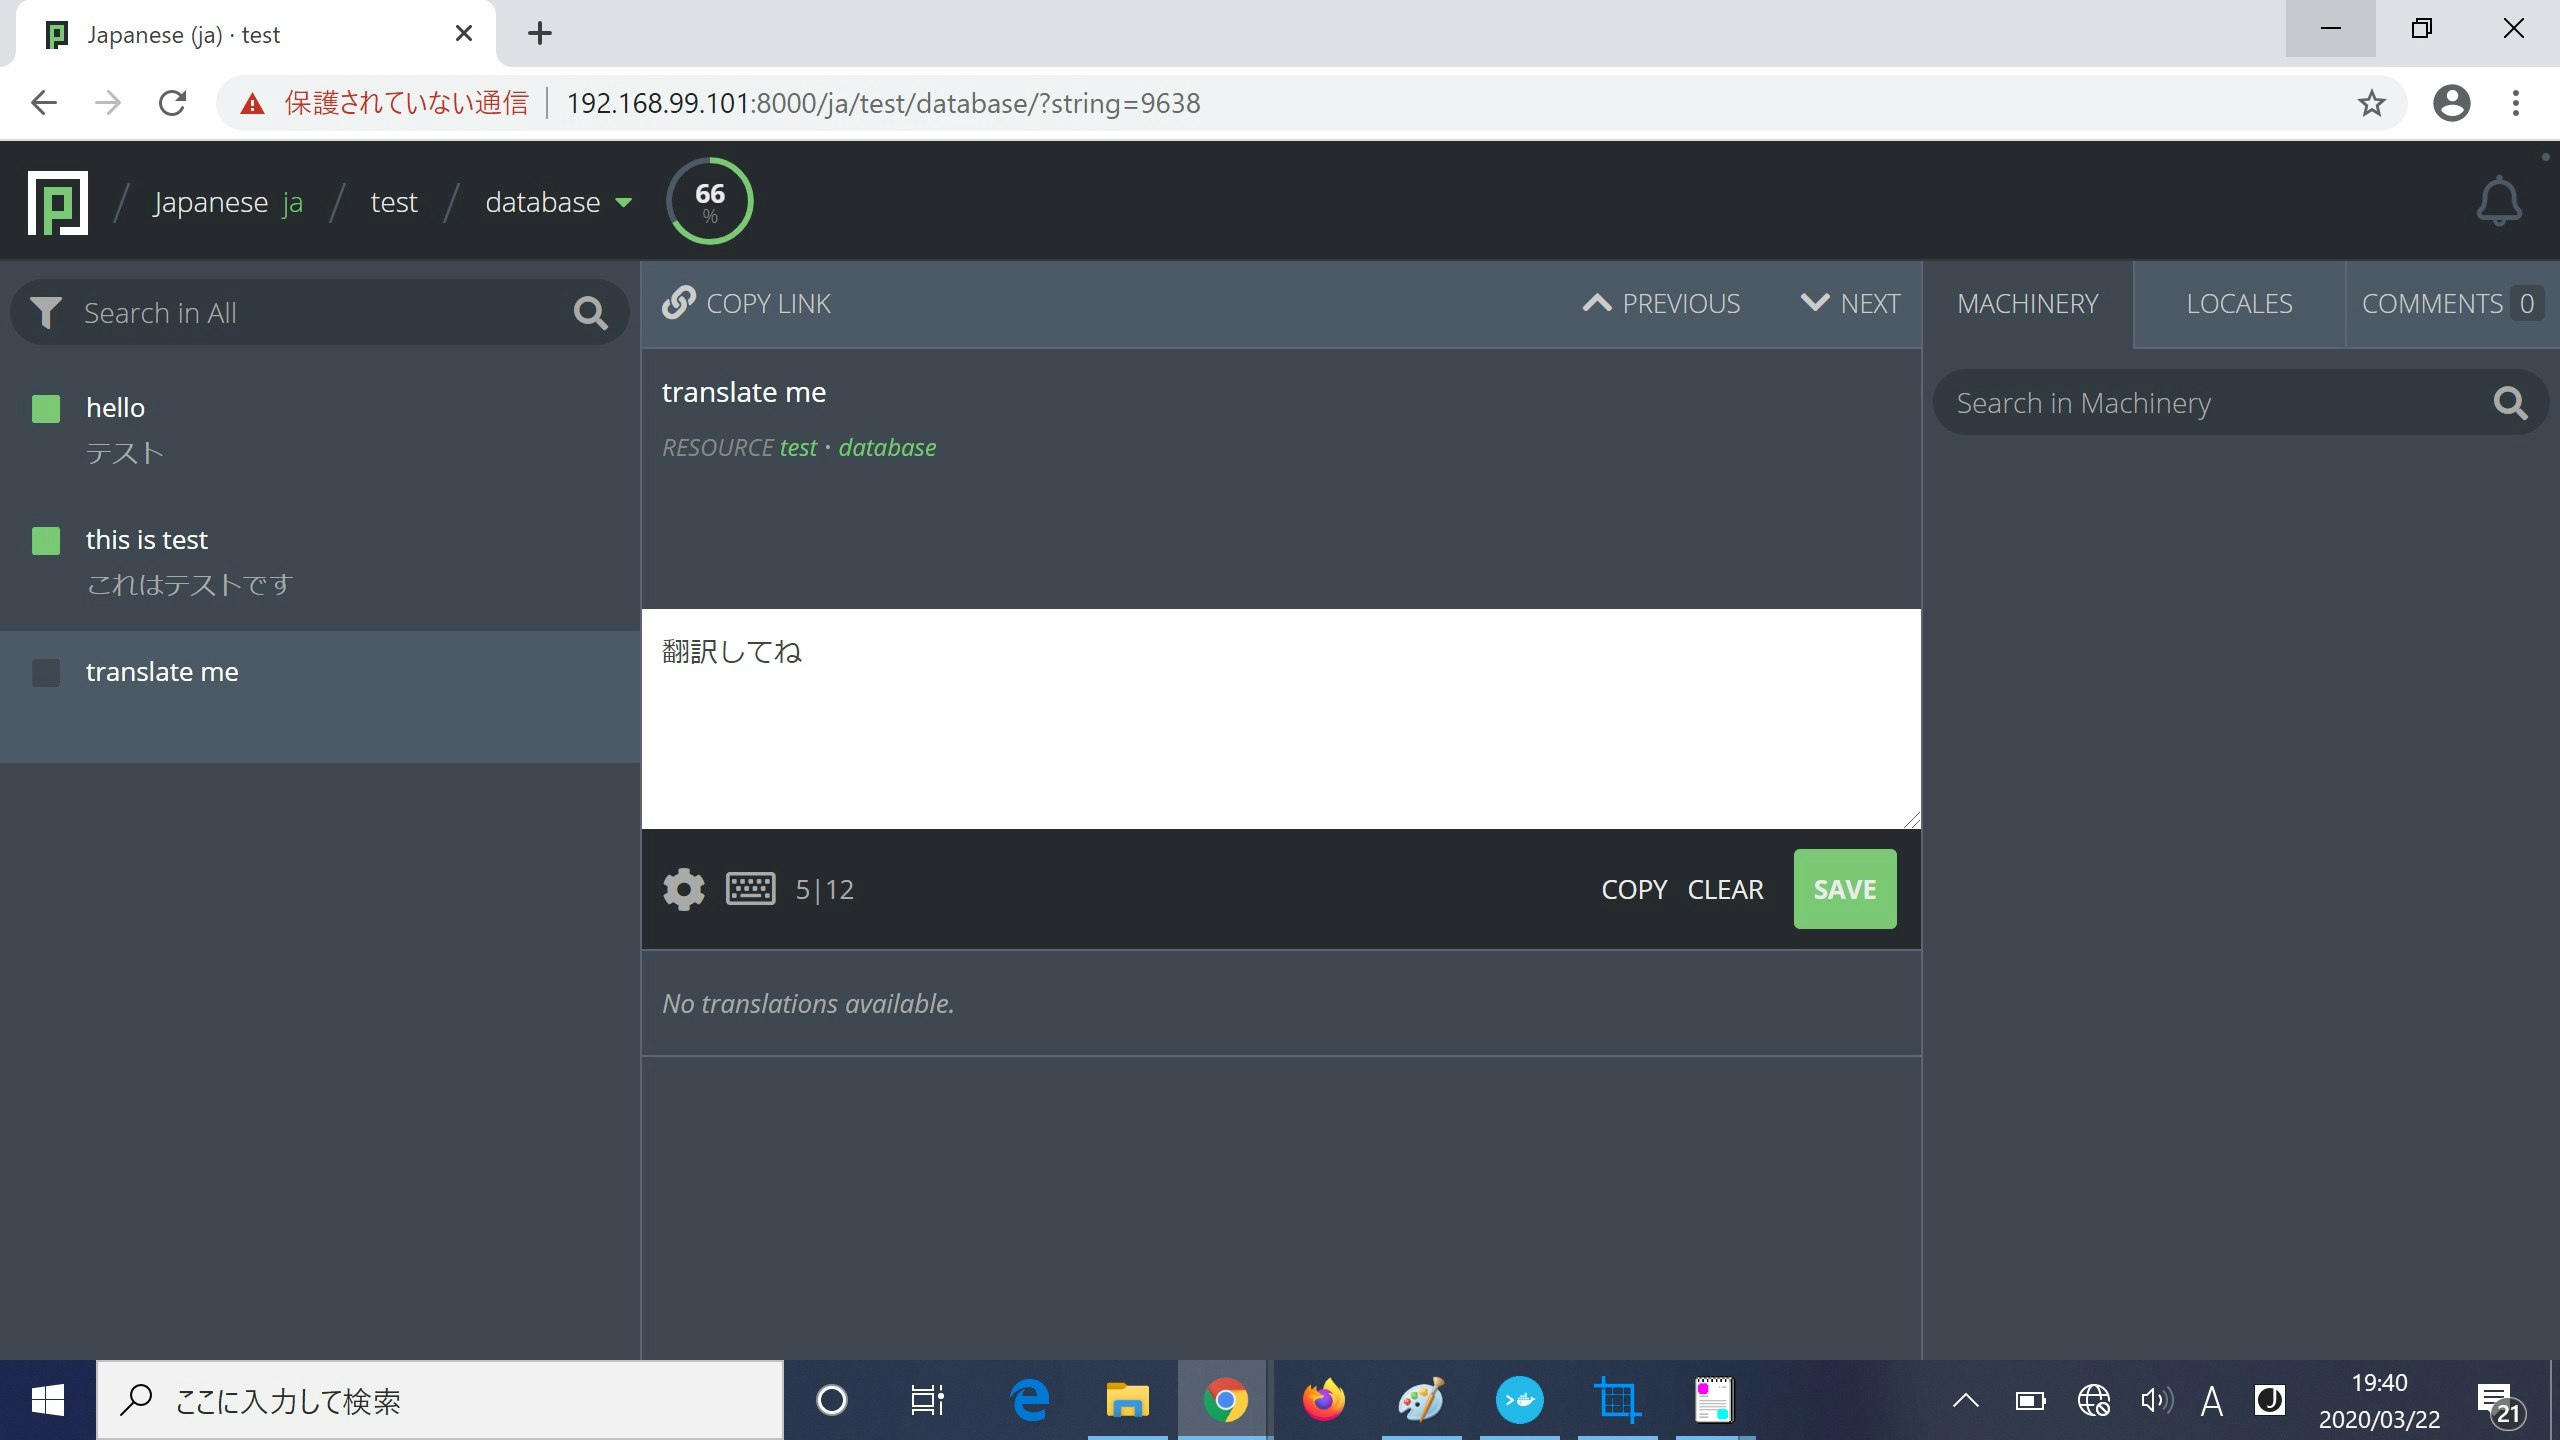The height and width of the screenshot is (1440, 2560).
Task: Click the Copy Link chain icon
Action: pos(679,302)
